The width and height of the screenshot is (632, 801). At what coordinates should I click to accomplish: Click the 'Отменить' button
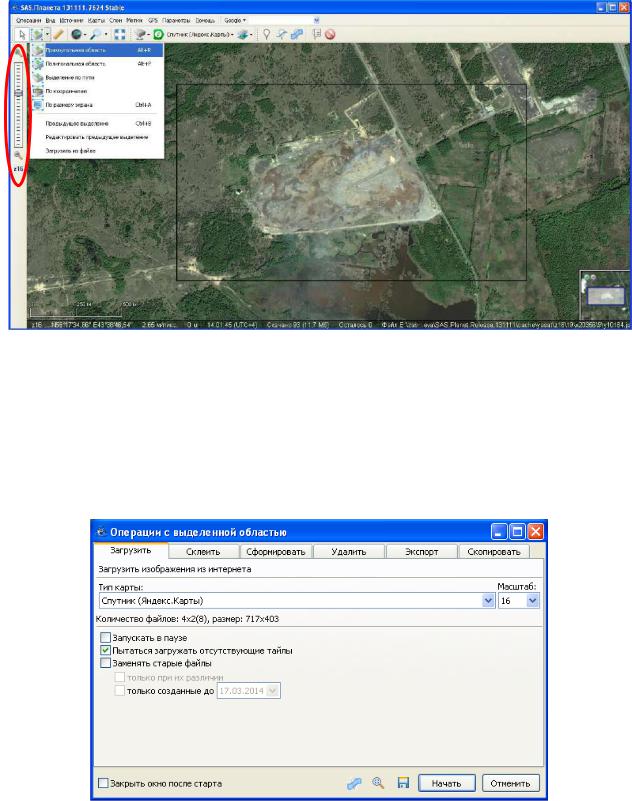click(x=510, y=783)
